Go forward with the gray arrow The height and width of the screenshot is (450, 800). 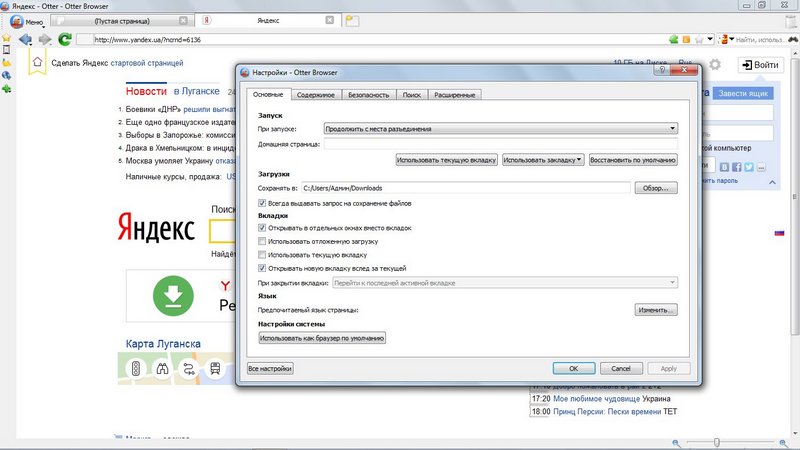(x=45, y=39)
